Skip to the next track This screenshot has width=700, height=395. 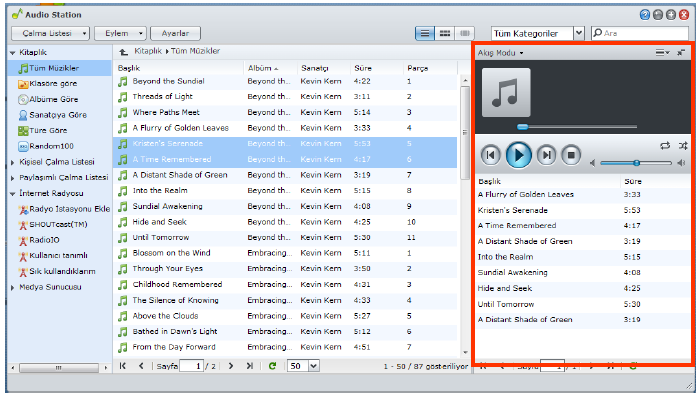[546, 155]
